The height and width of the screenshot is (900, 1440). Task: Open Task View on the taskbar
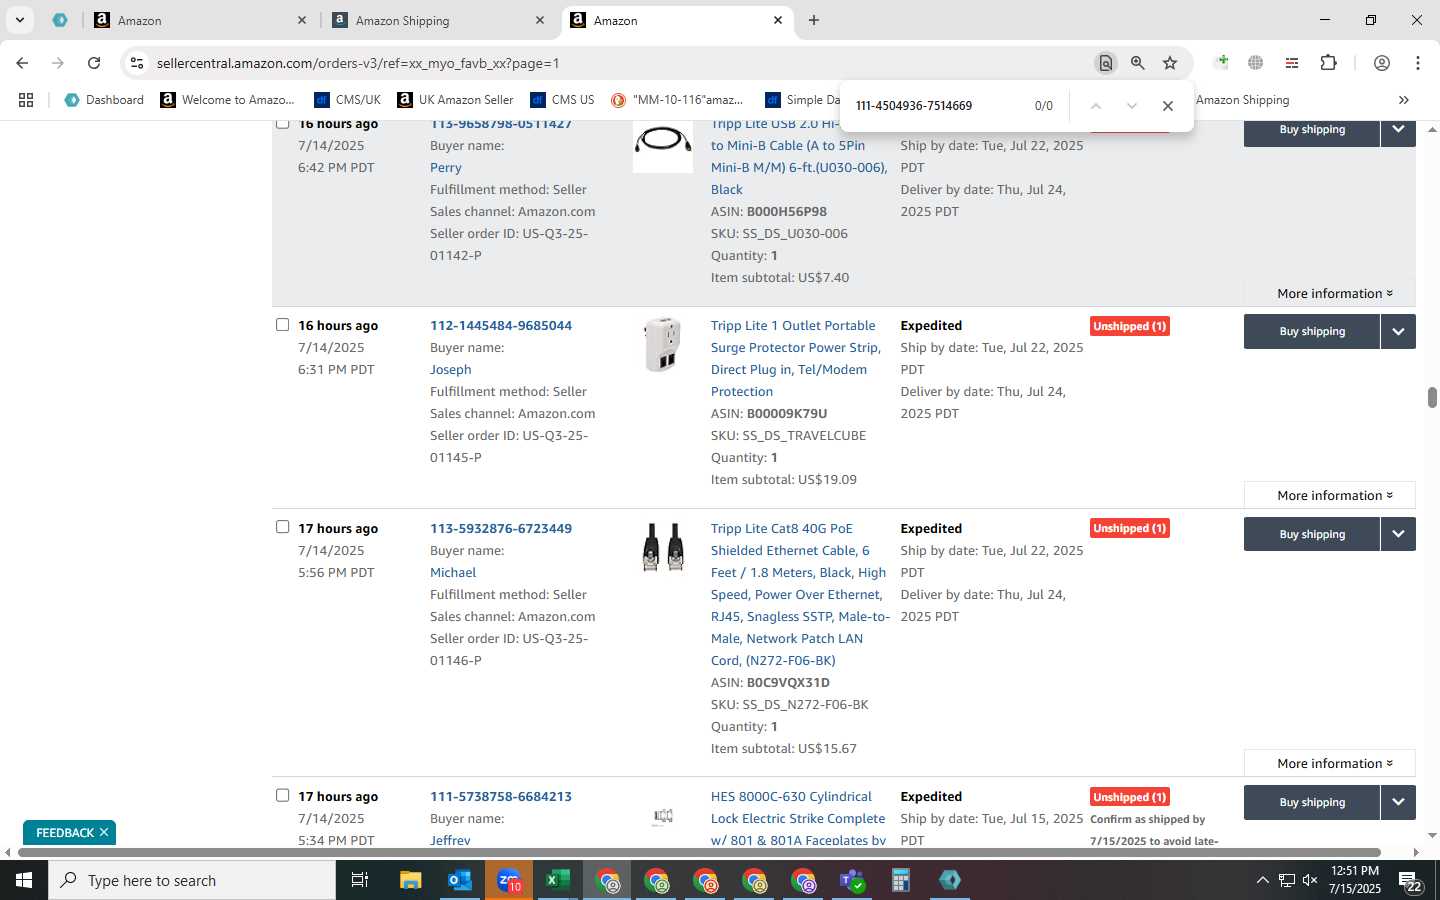point(360,880)
